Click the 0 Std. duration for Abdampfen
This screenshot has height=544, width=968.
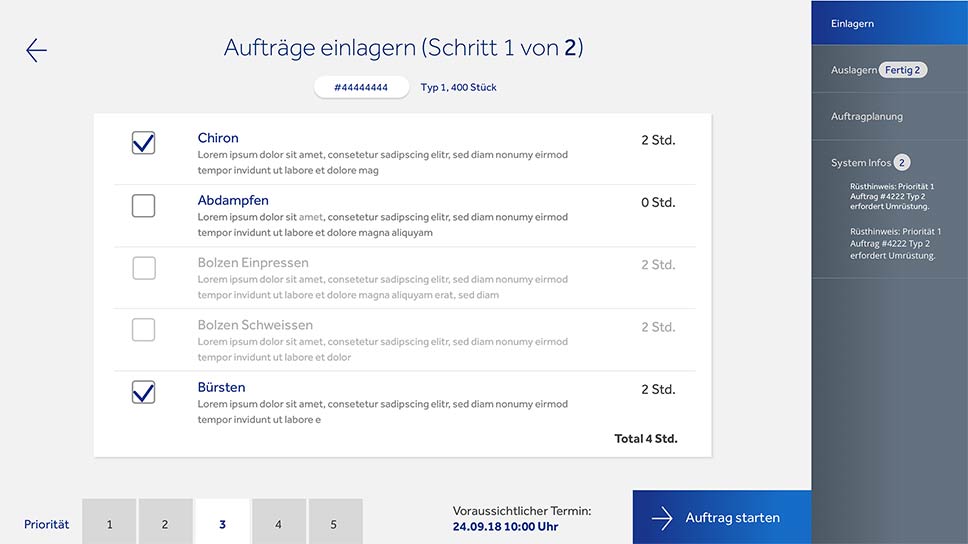658,203
